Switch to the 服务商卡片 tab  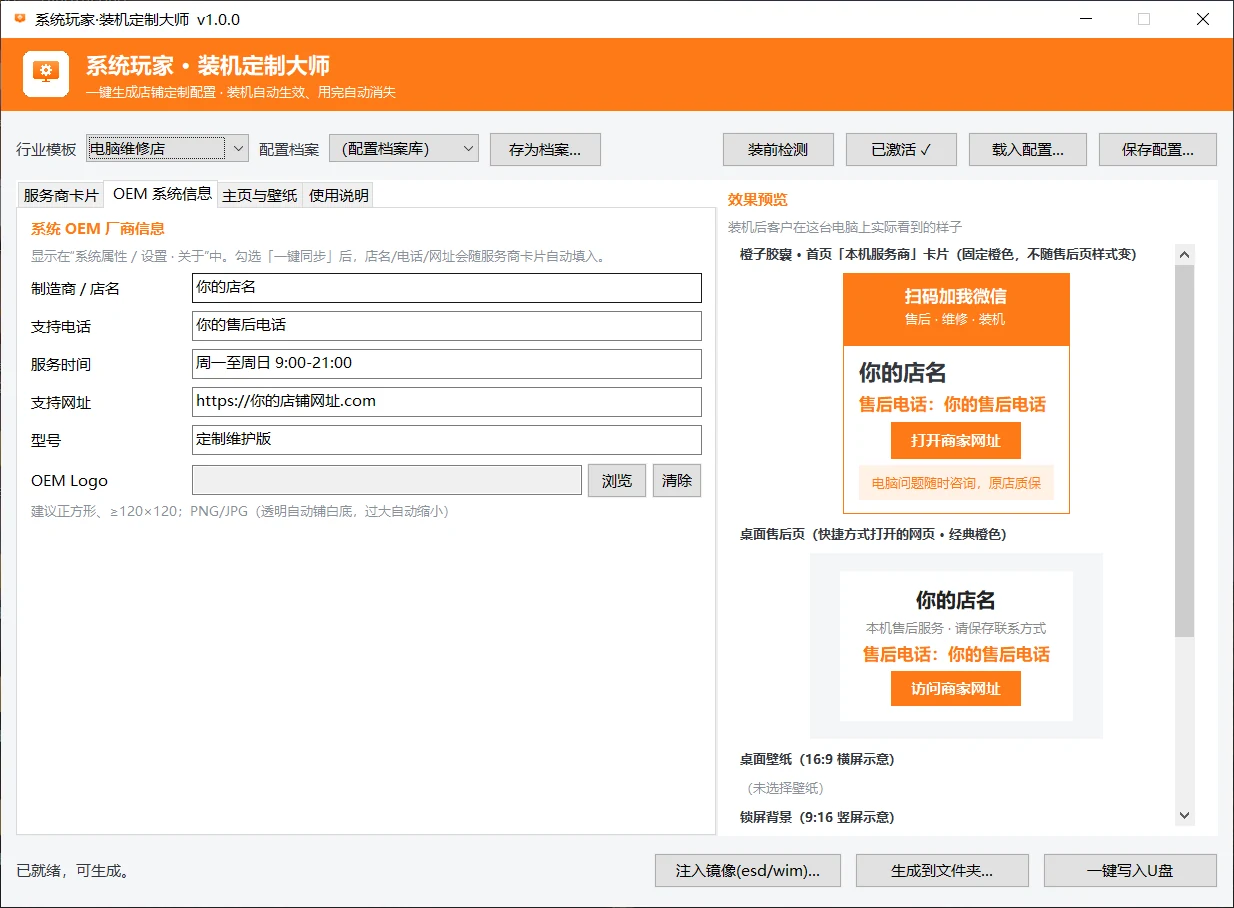pyautogui.click(x=61, y=195)
